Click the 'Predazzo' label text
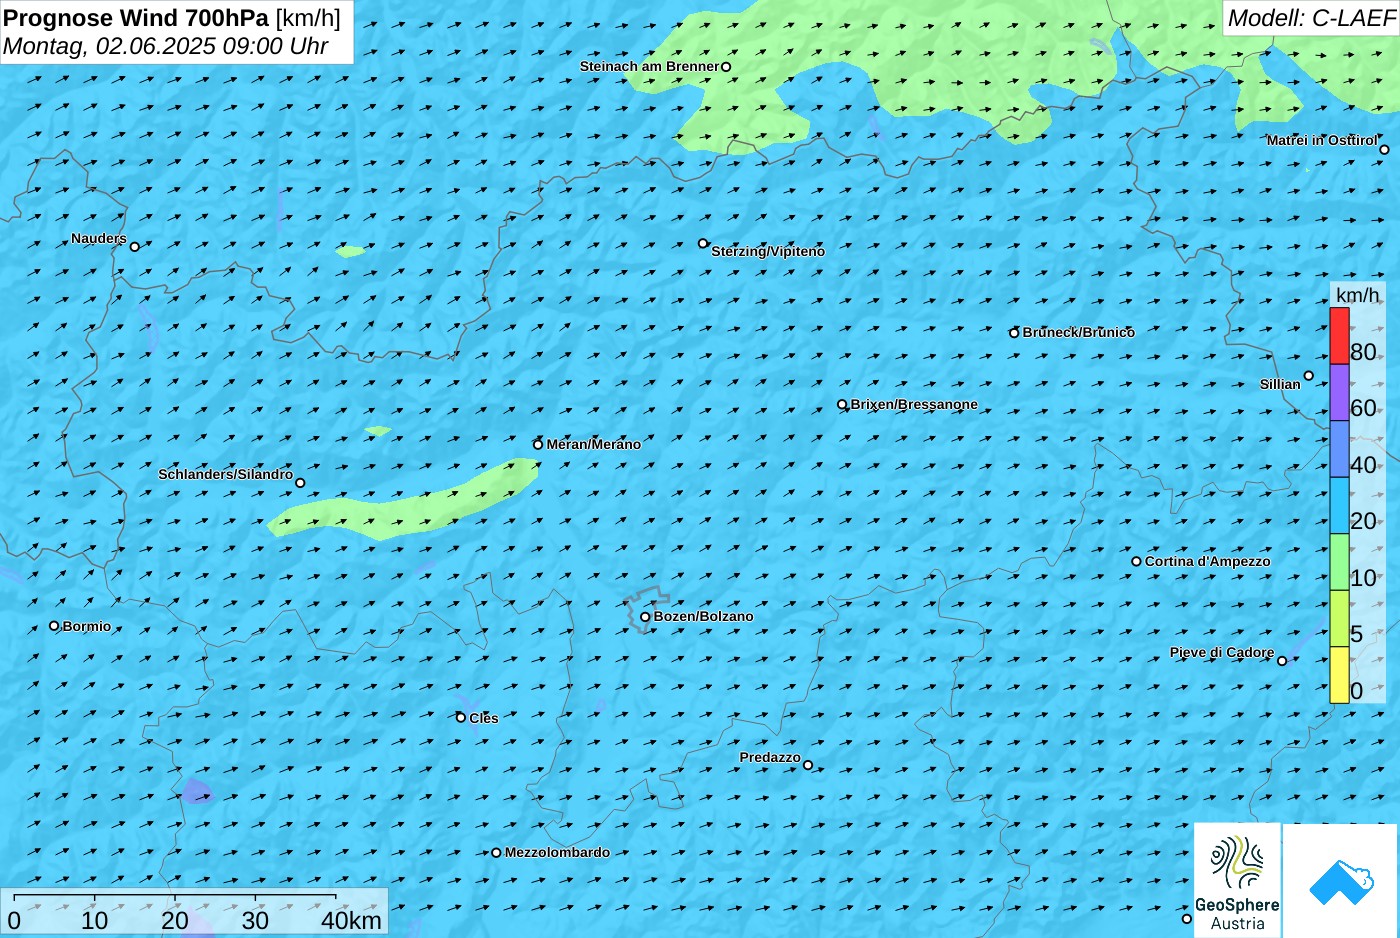 (x=770, y=757)
